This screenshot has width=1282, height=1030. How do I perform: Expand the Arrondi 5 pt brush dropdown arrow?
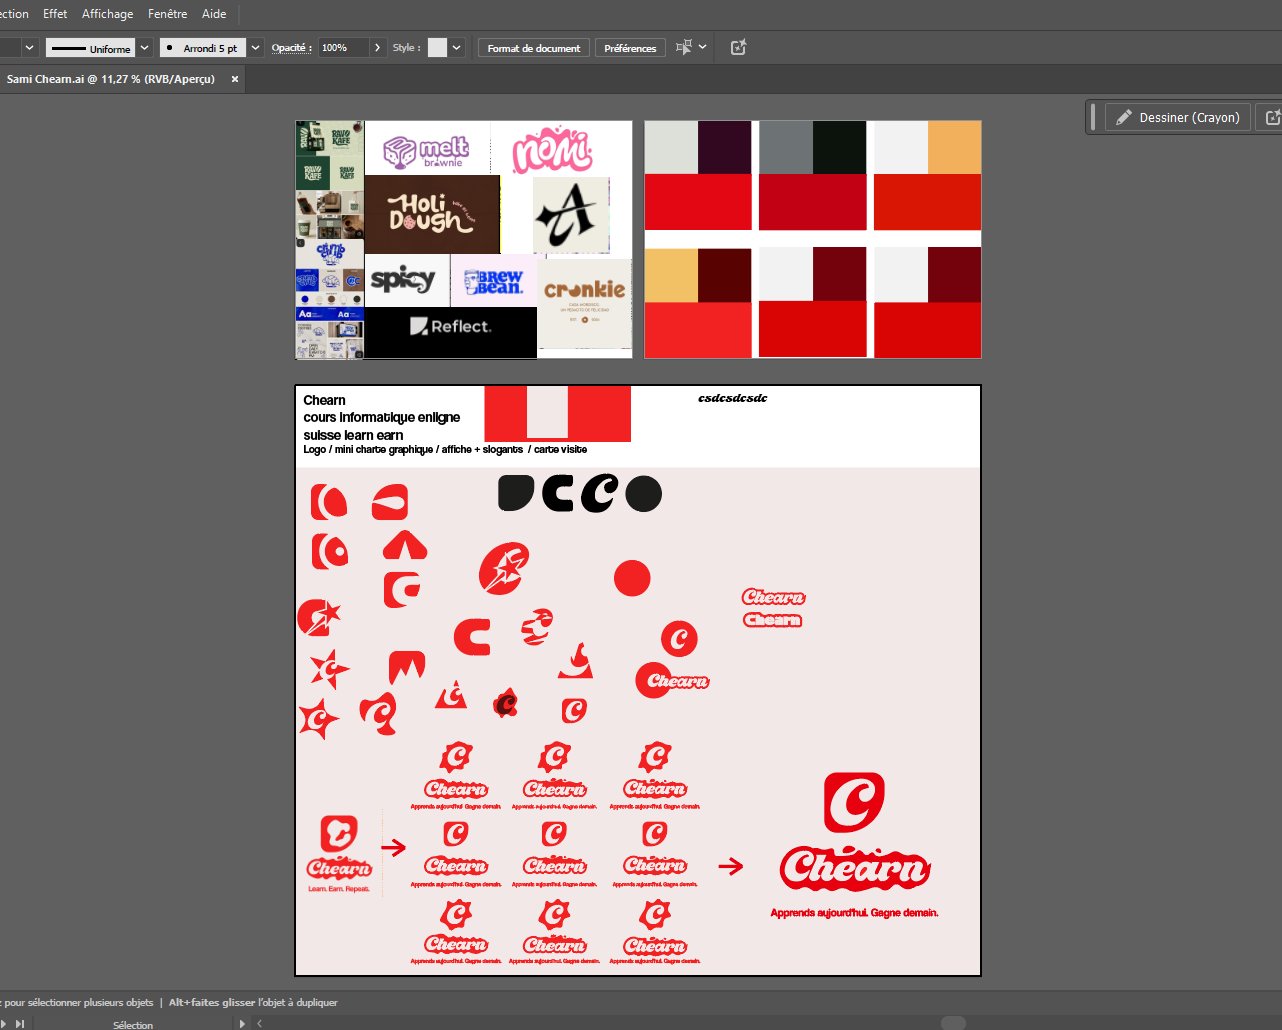pos(255,48)
